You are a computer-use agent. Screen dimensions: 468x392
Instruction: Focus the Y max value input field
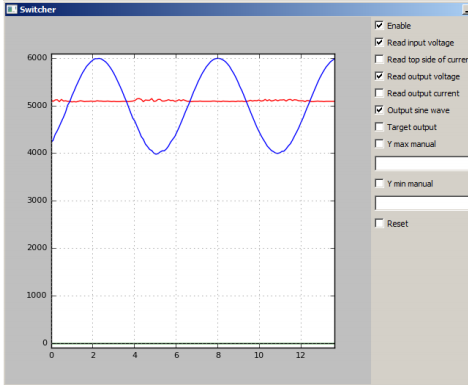coord(421,164)
